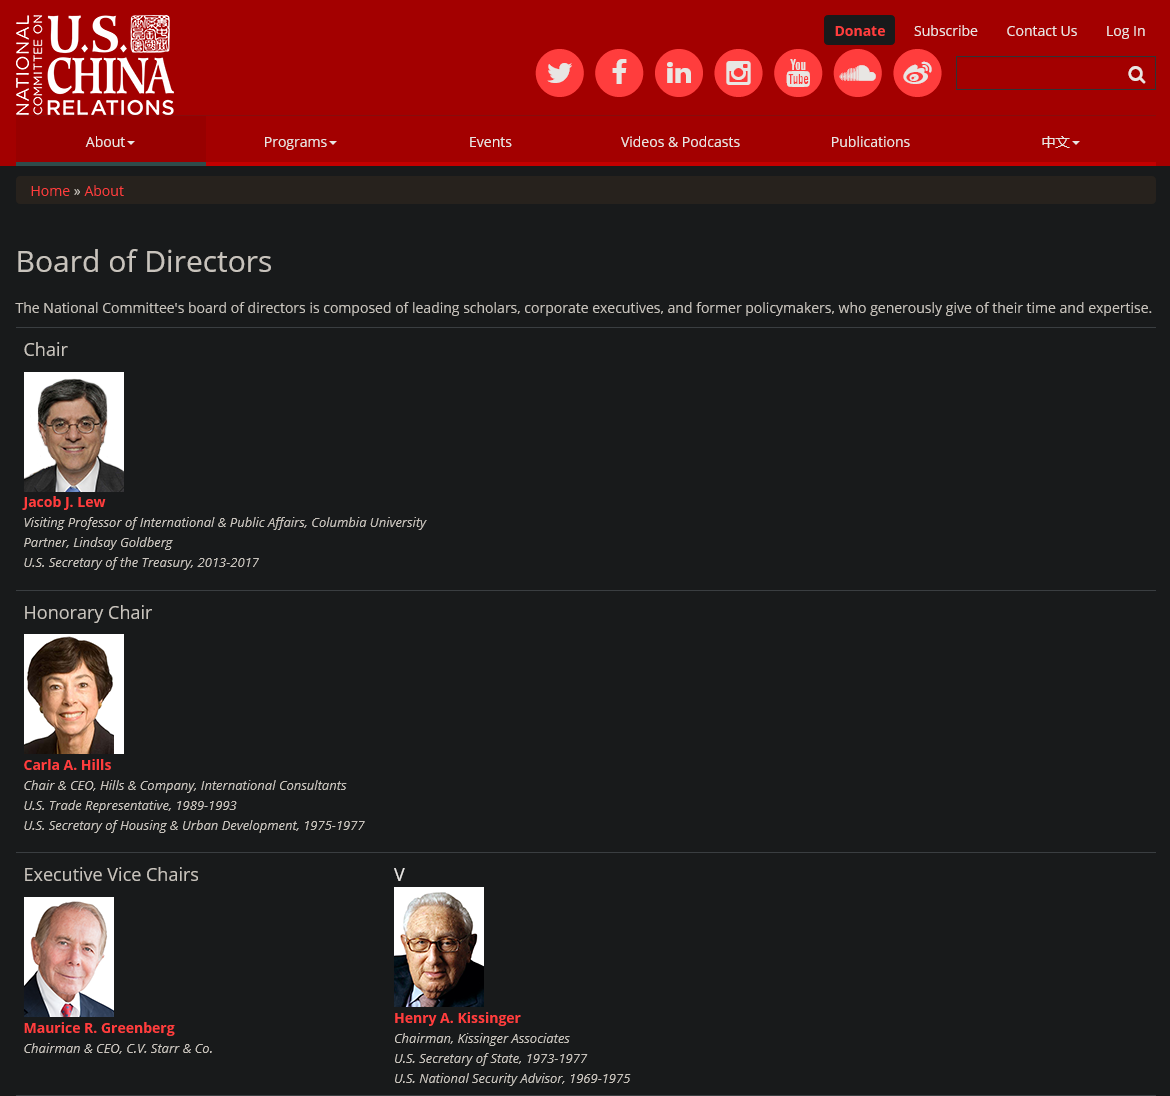Expand the 中文 language dropdown

point(1060,142)
